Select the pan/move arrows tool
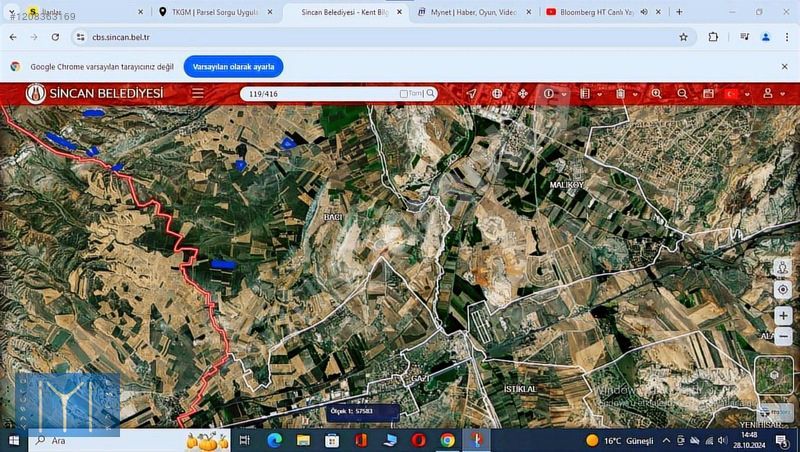Image resolution: width=800 pixels, height=452 pixels. (522, 93)
